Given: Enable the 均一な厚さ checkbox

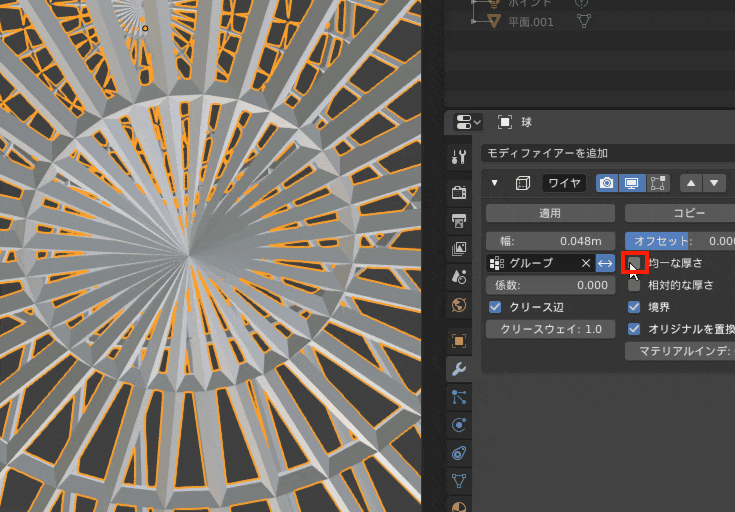Looking at the screenshot, I should (x=634, y=263).
